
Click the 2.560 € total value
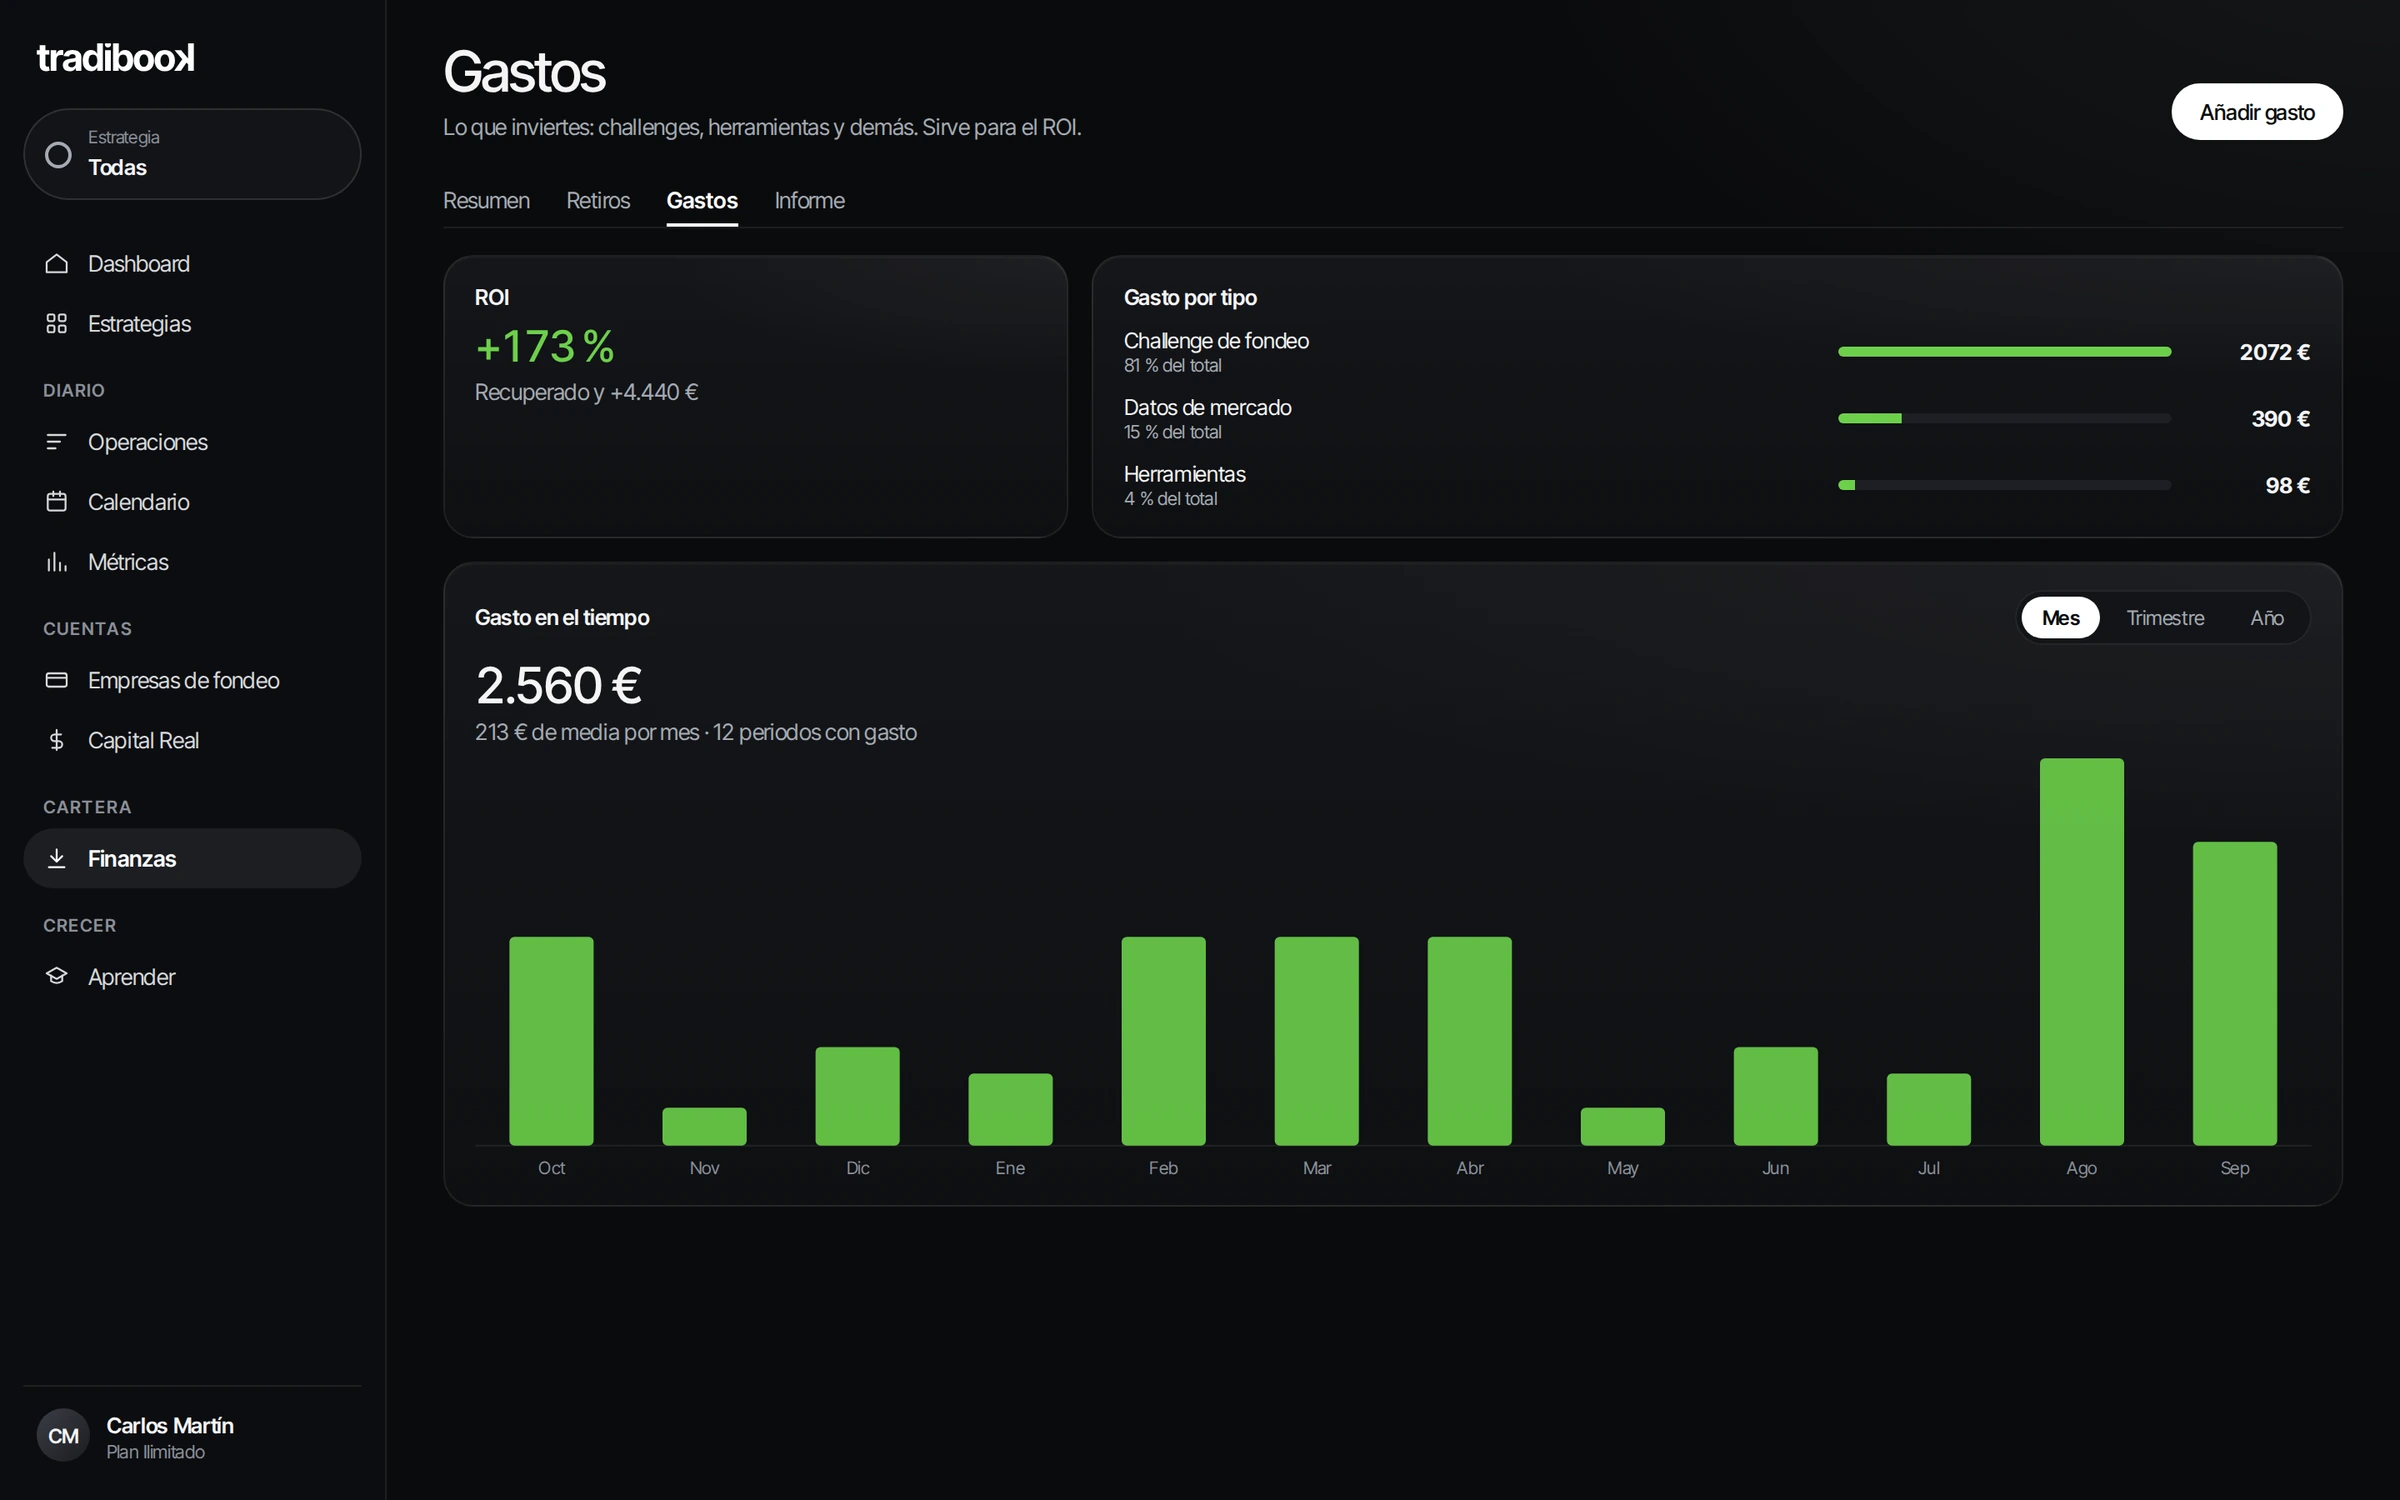(x=558, y=686)
